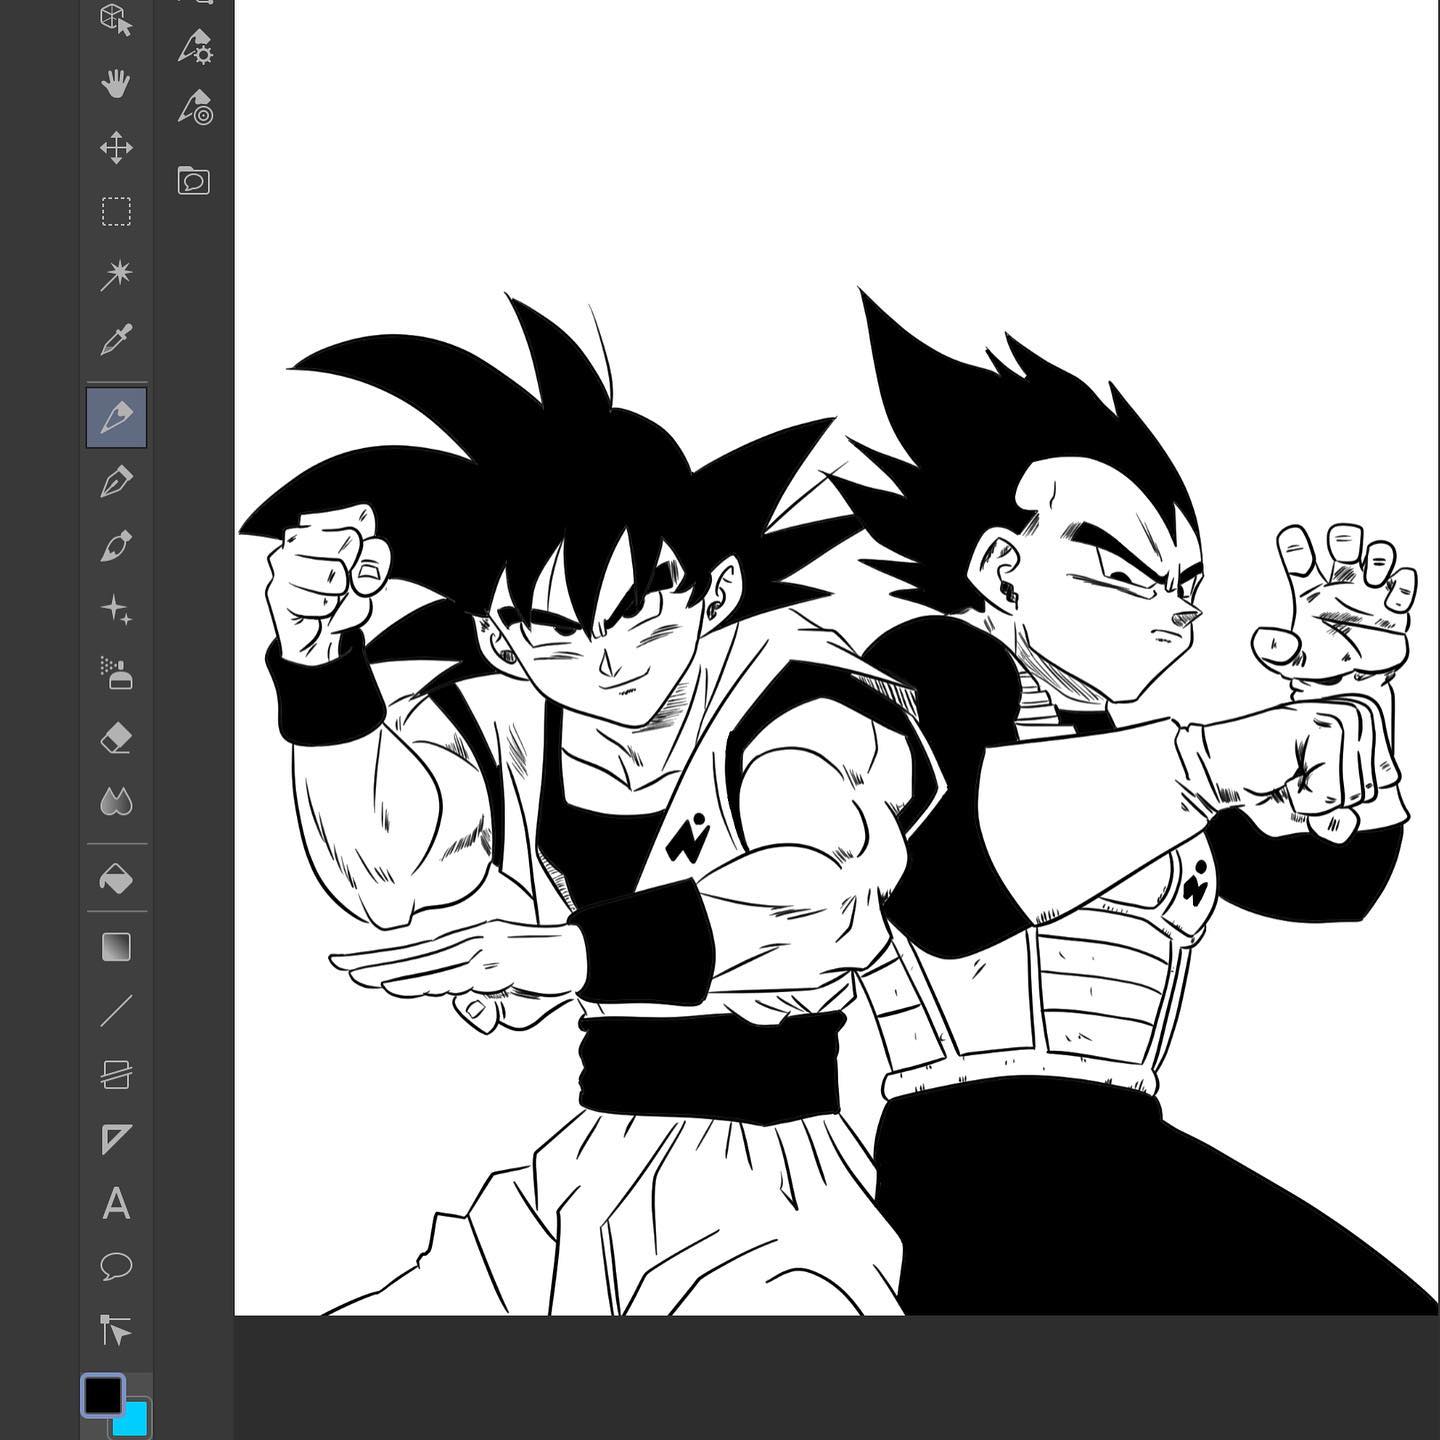This screenshot has width=1440, height=1440.
Task: Select the fountain Pen nib tool
Action: coord(116,482)
